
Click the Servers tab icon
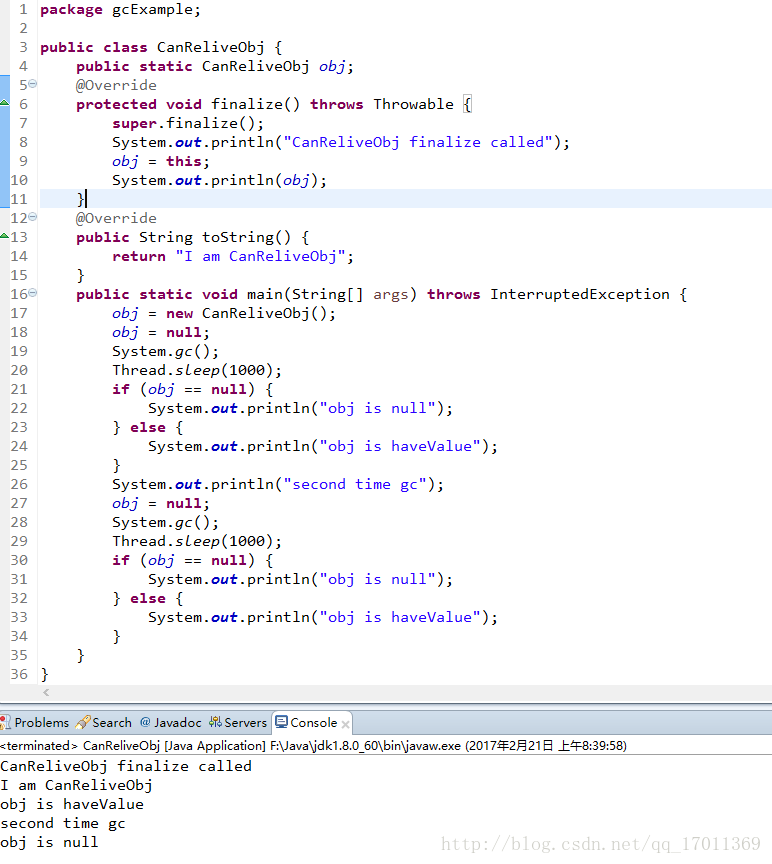(215, 722)
